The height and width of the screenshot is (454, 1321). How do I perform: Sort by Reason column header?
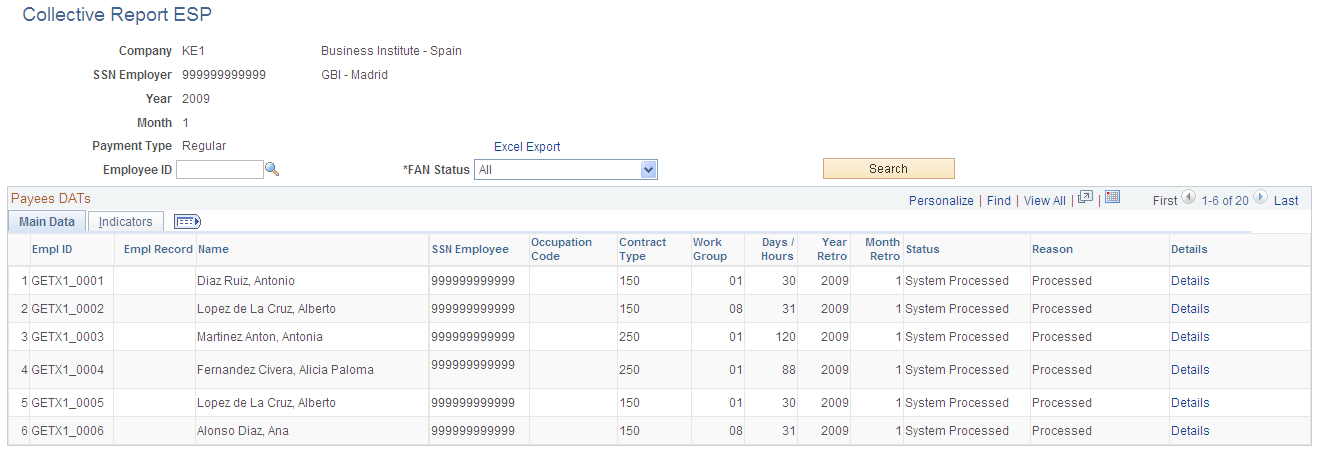pos(1052,249)
